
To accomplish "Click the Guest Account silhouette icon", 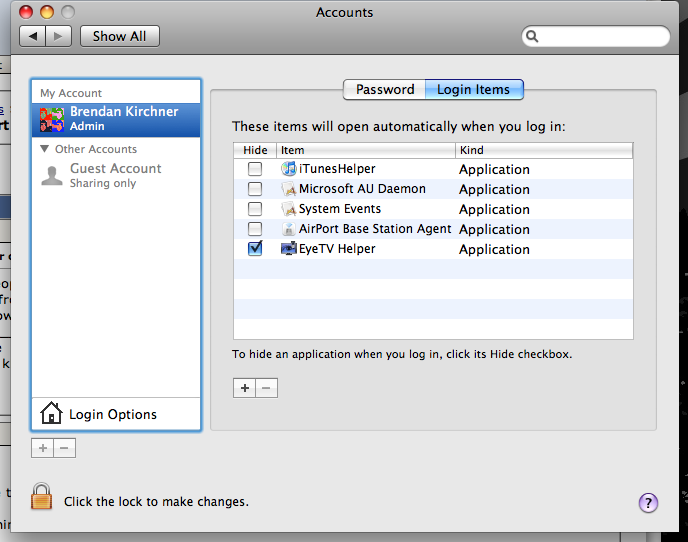I will tap(52, 176).
